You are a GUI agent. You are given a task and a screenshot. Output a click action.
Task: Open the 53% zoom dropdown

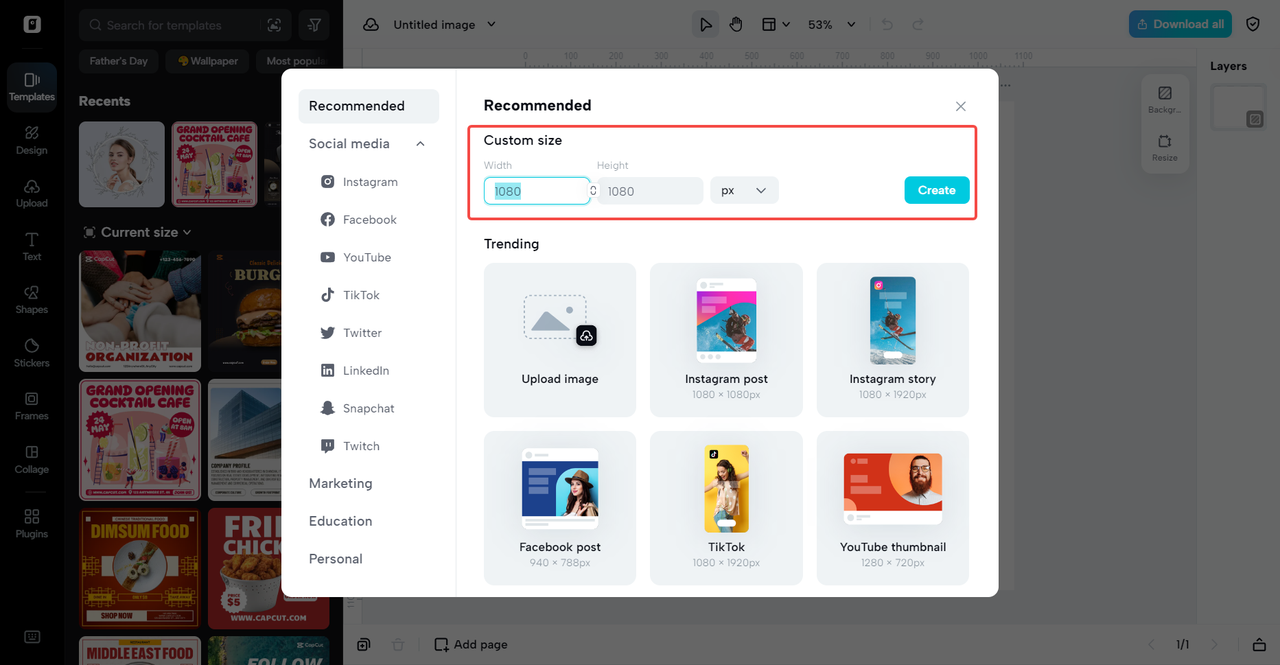click(x=833, y=24)
